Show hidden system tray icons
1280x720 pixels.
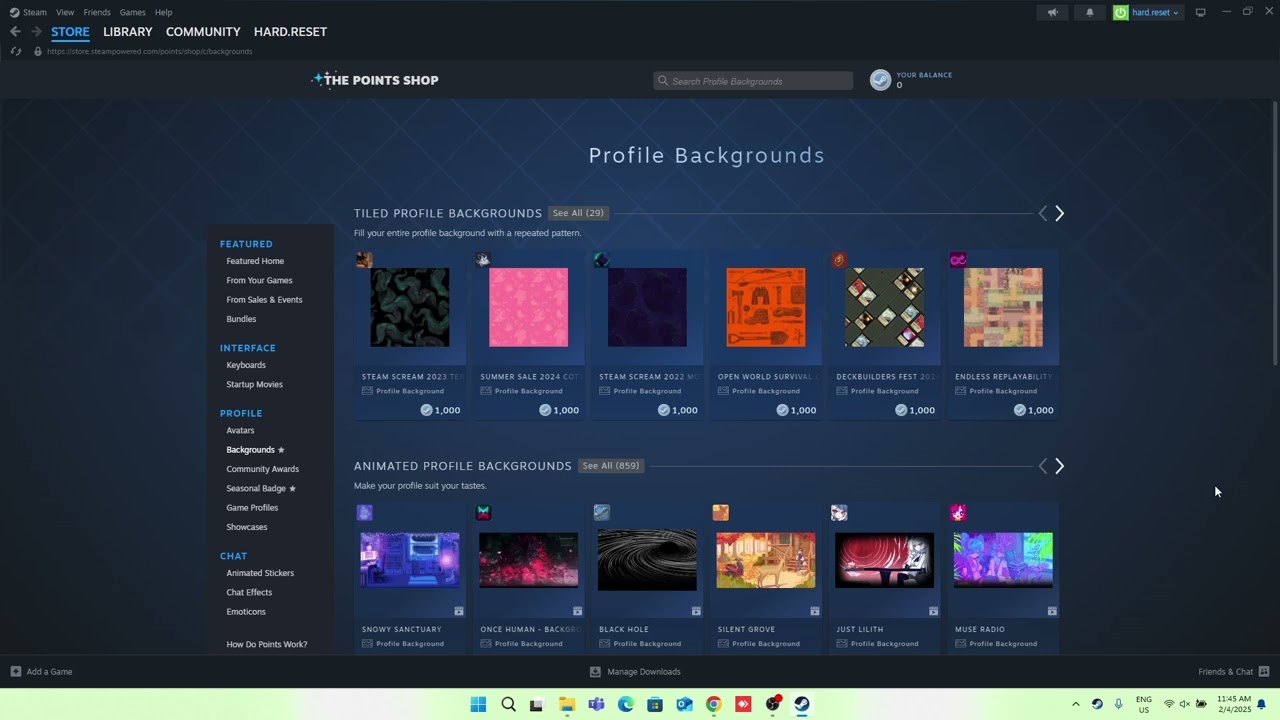(1076, 704)
